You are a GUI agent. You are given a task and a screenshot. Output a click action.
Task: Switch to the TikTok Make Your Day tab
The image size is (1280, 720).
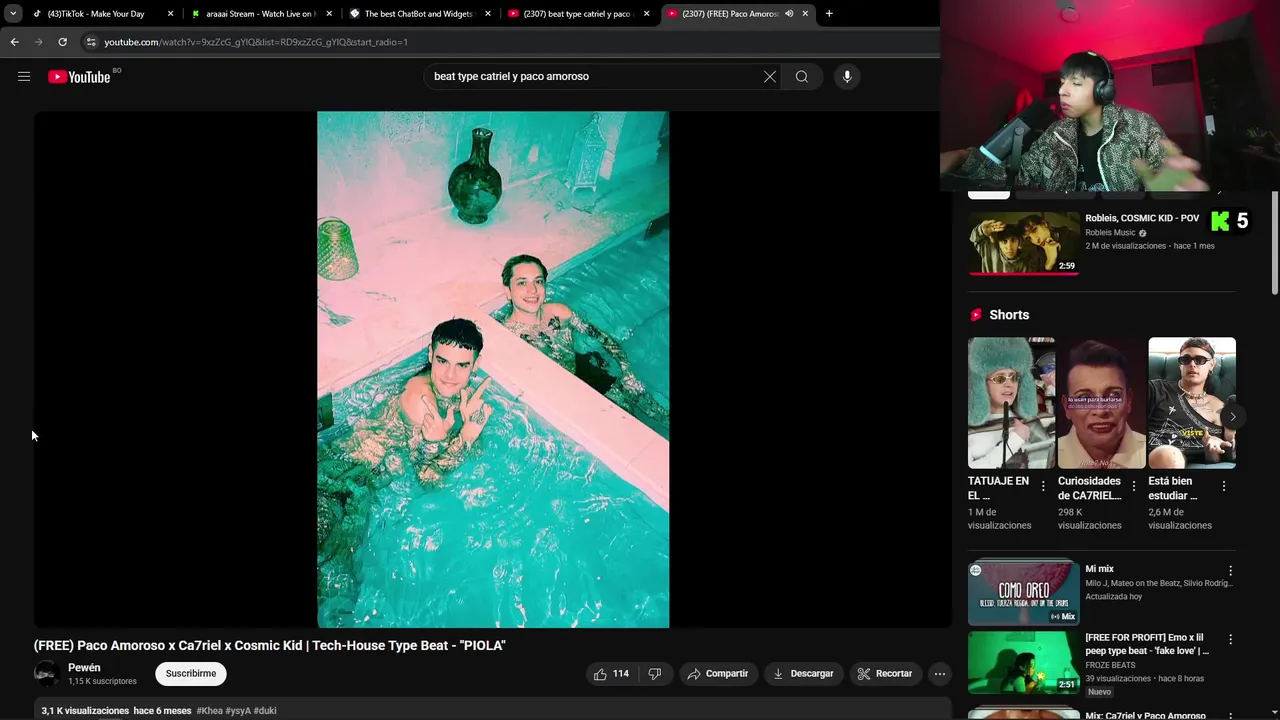[x=95, y=14]
